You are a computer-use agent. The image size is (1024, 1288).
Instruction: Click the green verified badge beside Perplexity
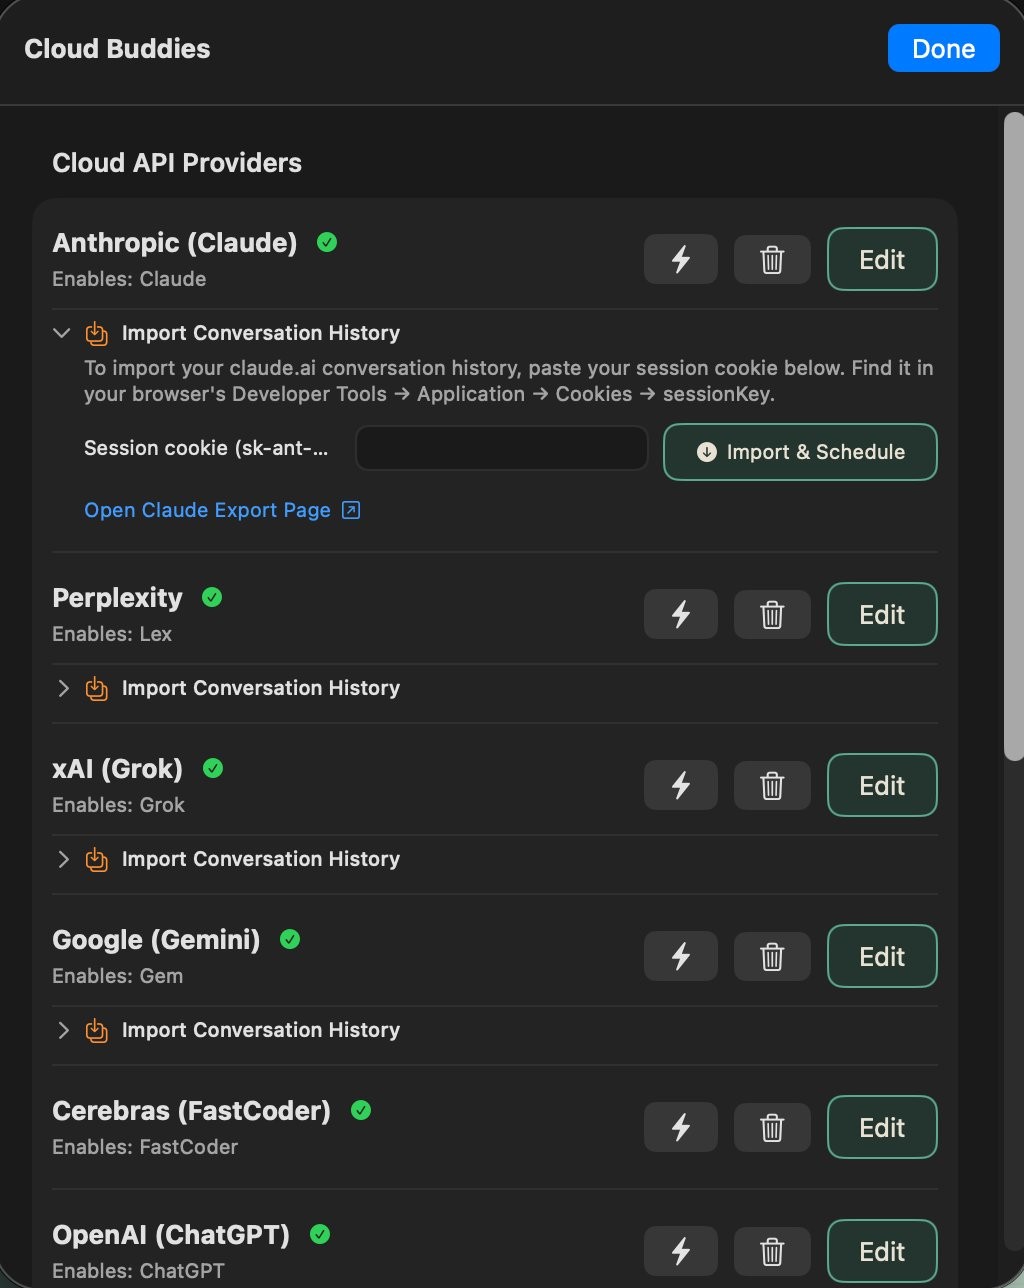click(x=212, y=597)
